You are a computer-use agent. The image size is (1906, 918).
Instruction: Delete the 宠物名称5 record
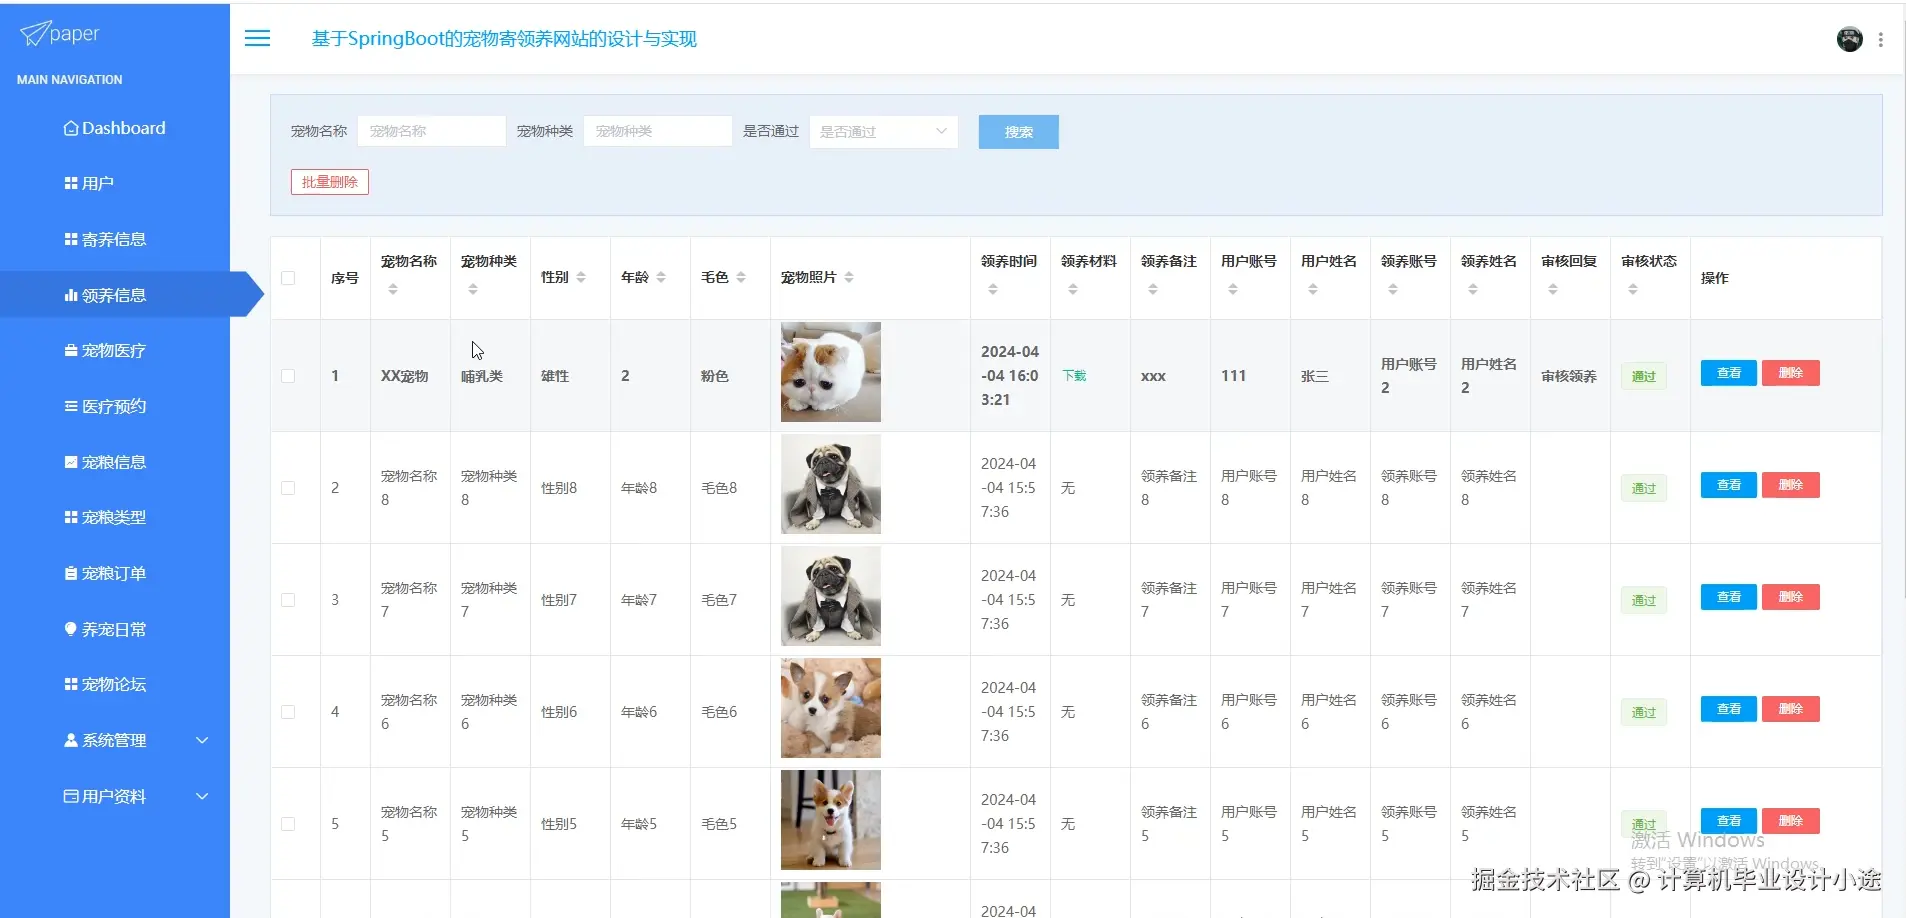(x=1790, y=821)
